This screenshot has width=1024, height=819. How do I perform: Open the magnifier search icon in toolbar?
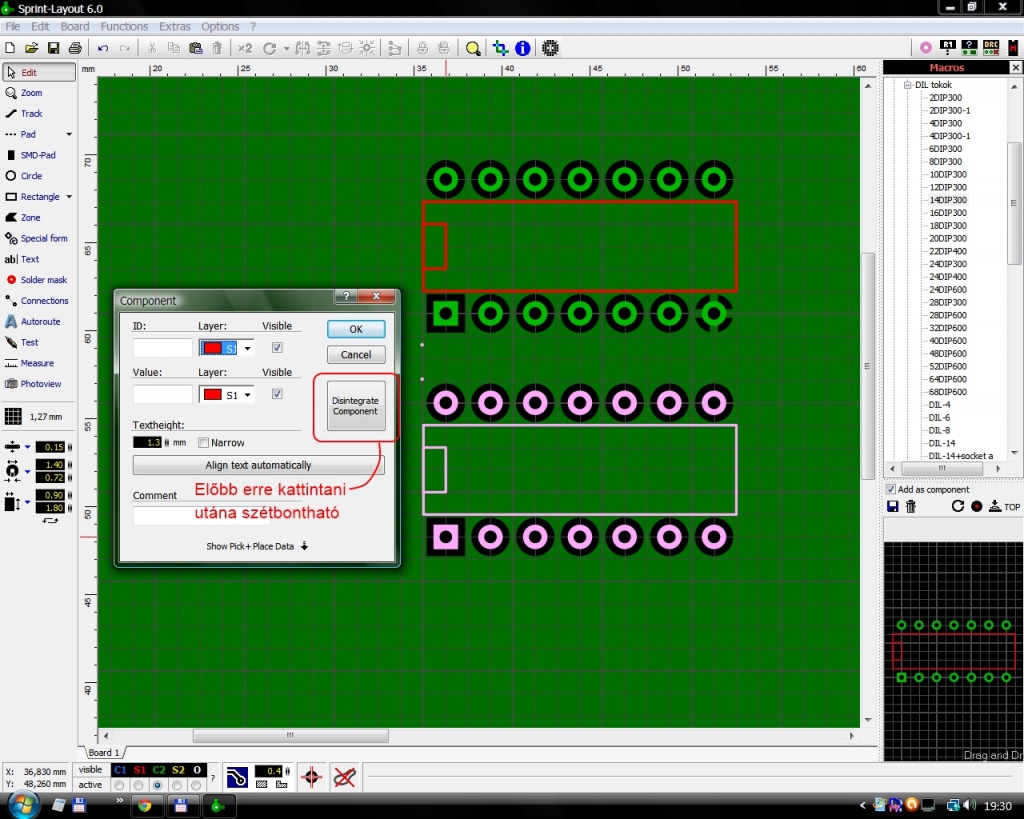(473, 48)
